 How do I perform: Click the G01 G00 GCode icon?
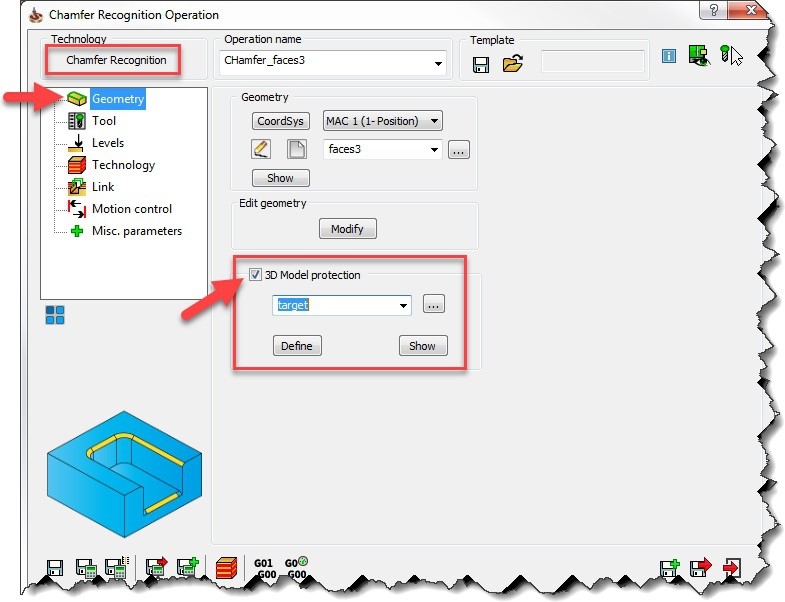coord(265,569)
